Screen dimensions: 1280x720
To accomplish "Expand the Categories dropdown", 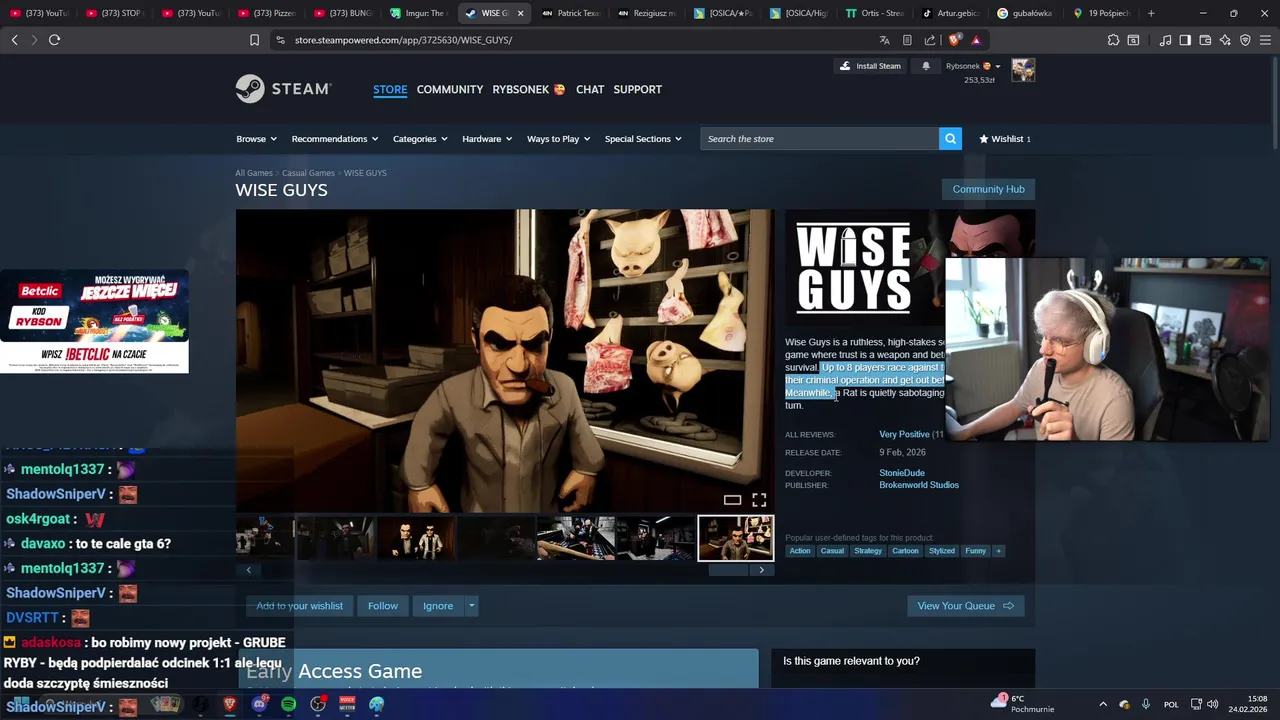I will click(420, 139).
